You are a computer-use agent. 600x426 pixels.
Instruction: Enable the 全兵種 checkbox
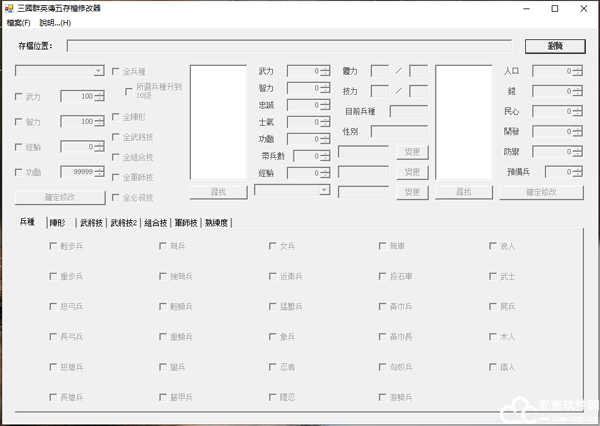pos(116,72)
